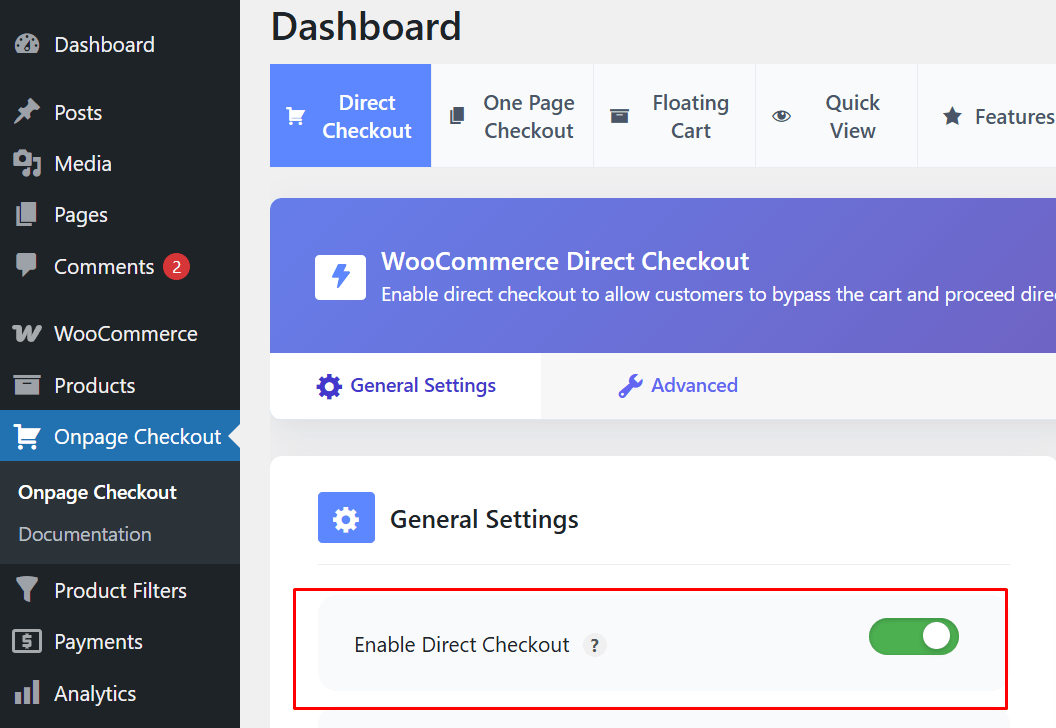Click the eye icon on Quick View tab
Screen dimensions: 1056x728
[781, 116]
